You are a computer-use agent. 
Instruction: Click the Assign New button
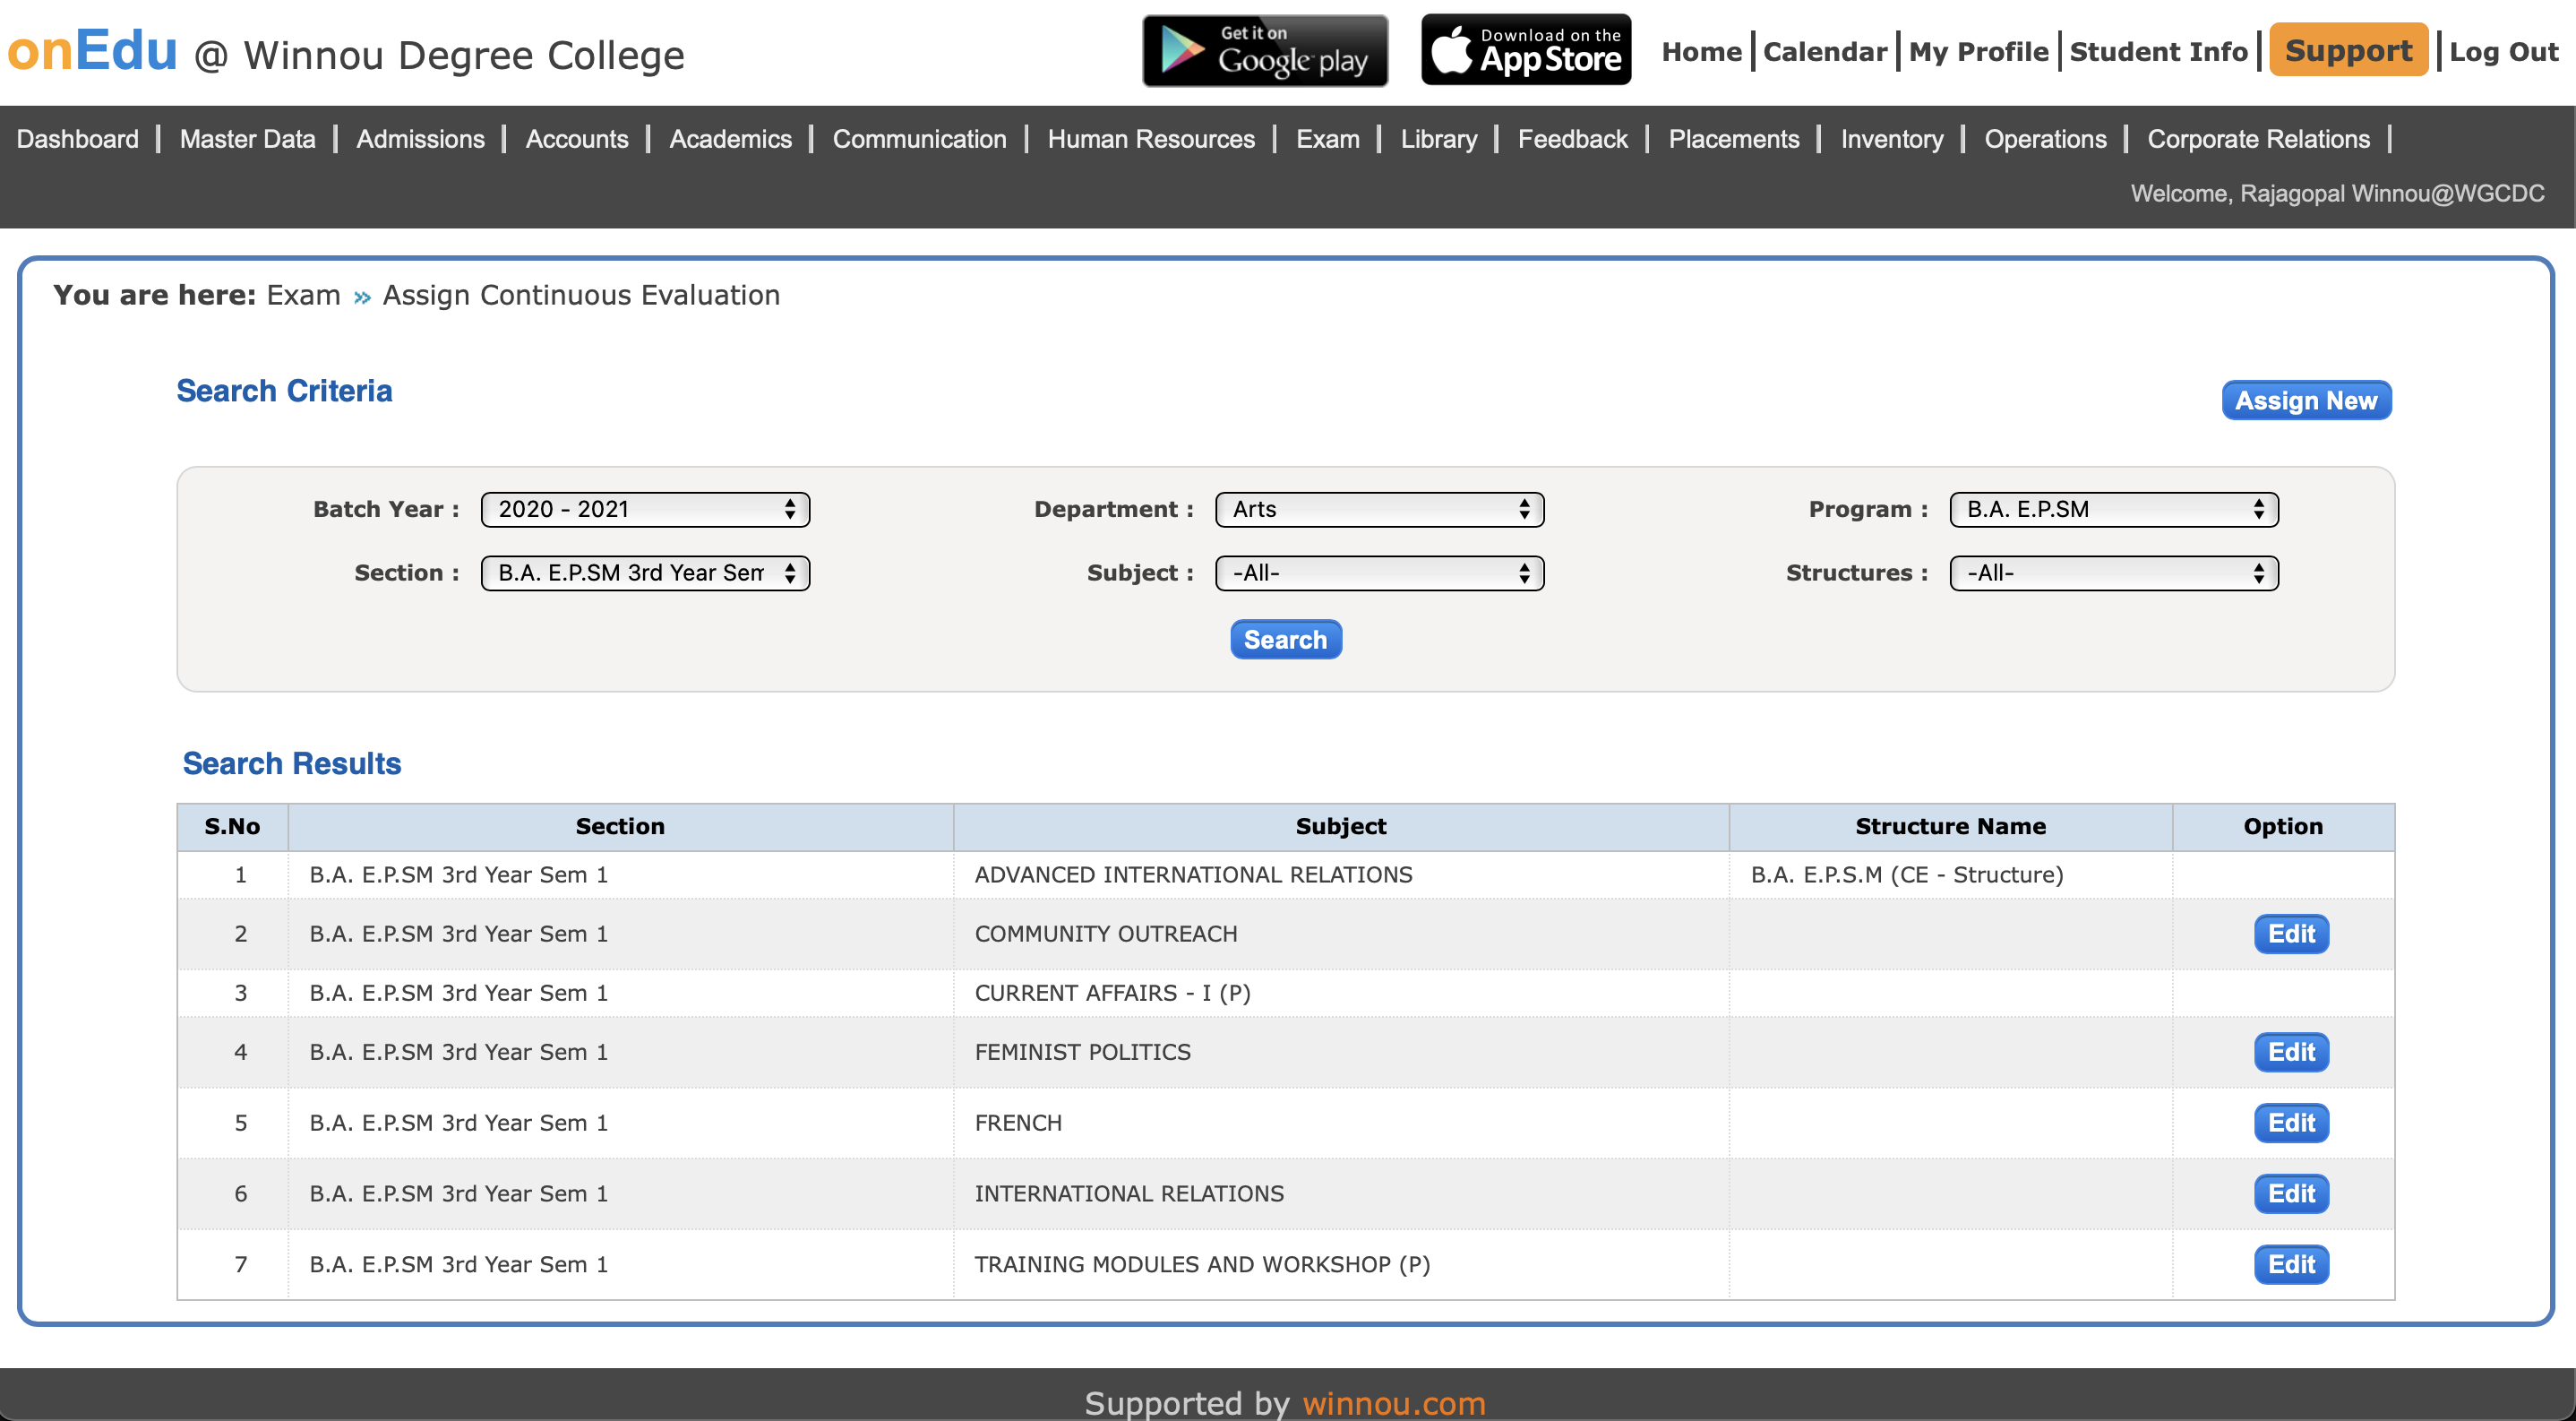click(x=2305, y=401)
